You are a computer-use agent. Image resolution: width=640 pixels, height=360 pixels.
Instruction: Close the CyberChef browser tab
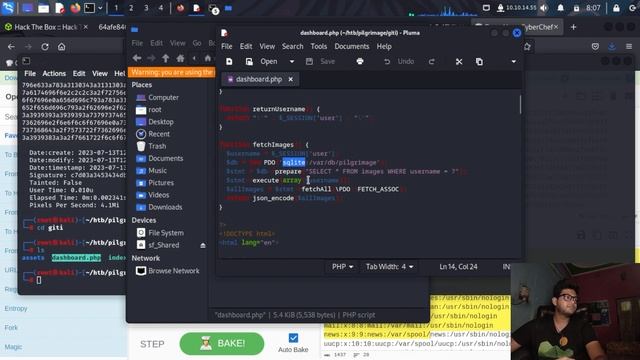556,27
